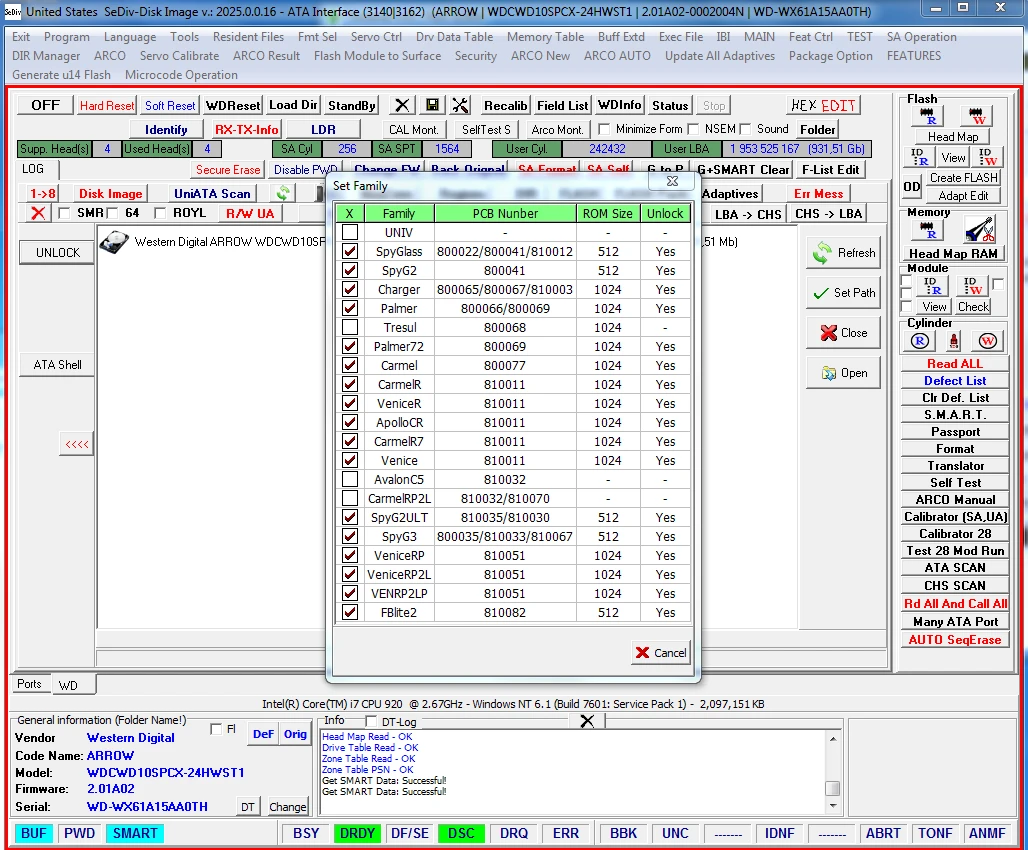Click the ATA Shell button
The width and height of the screenshot is (1028, 850).
tap(58, 365)
